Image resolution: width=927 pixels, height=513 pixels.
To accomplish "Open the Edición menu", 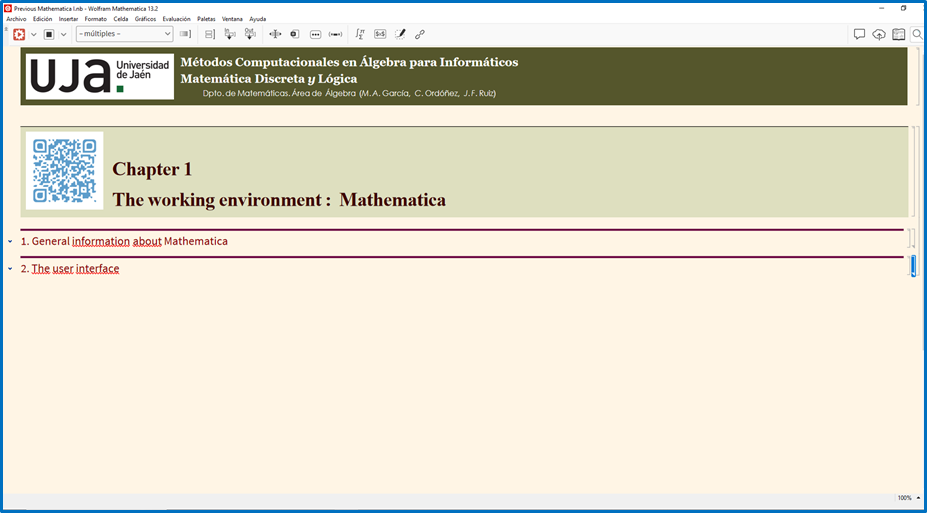I will tap(43, 19).
